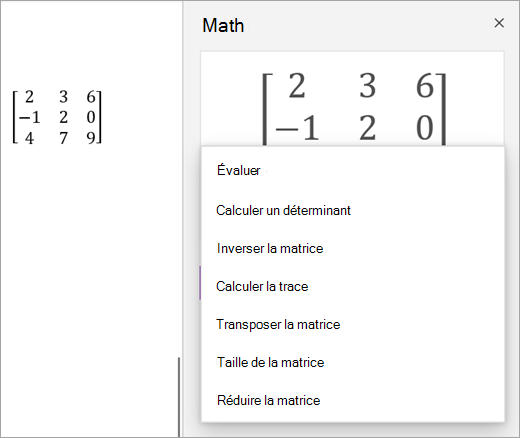520x438 pixels.
Task: Click the purple selection bar beside dropdown
Action: [200, 283]
